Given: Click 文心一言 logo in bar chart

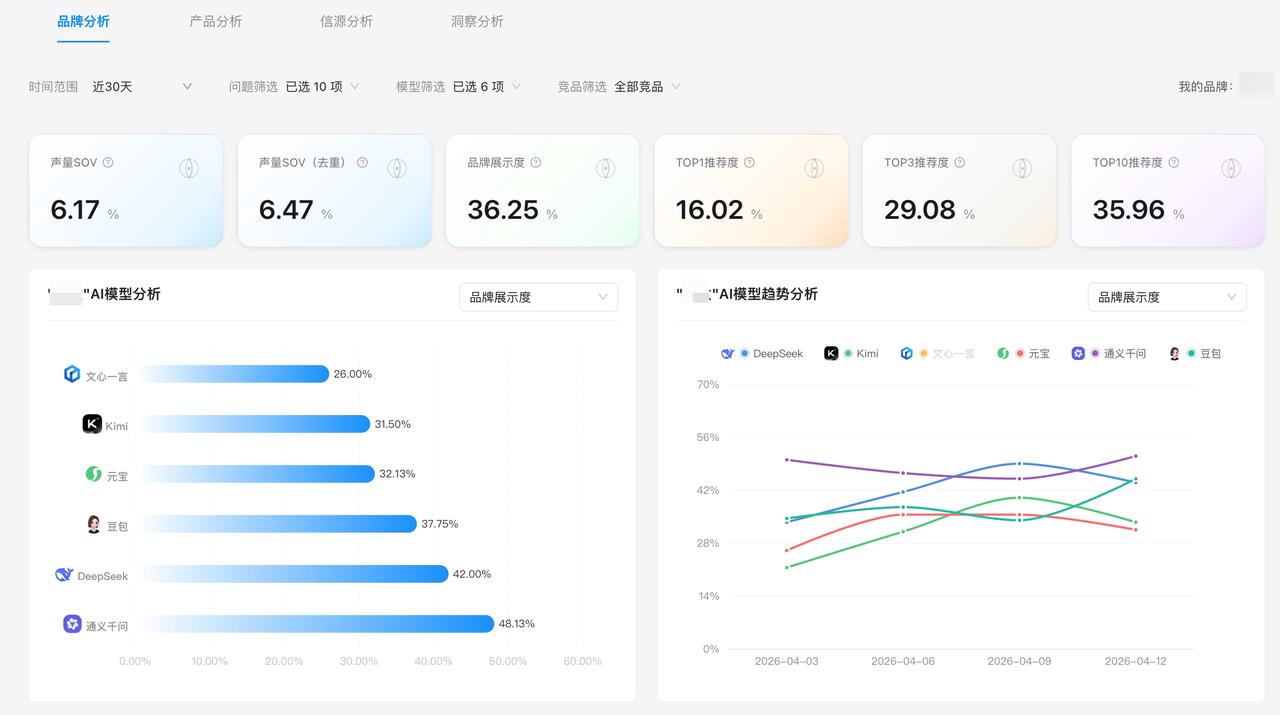Looking at the screenshot, I should (72, 374).
